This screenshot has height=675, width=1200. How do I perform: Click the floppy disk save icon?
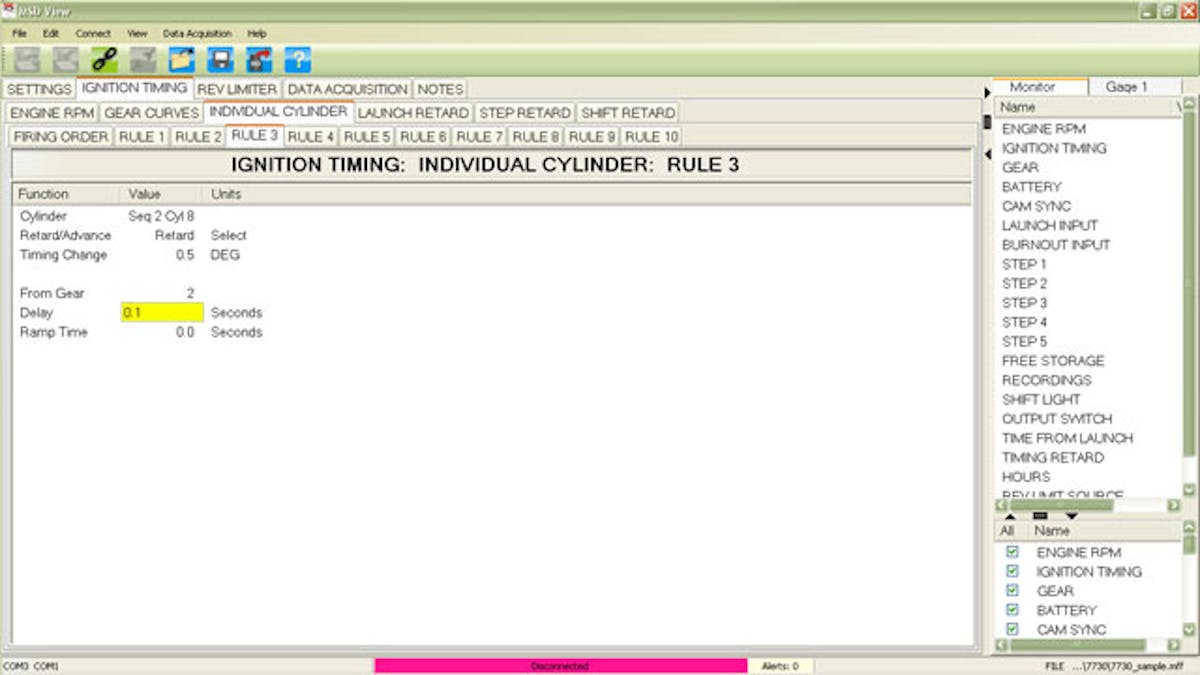coord(220,60)
